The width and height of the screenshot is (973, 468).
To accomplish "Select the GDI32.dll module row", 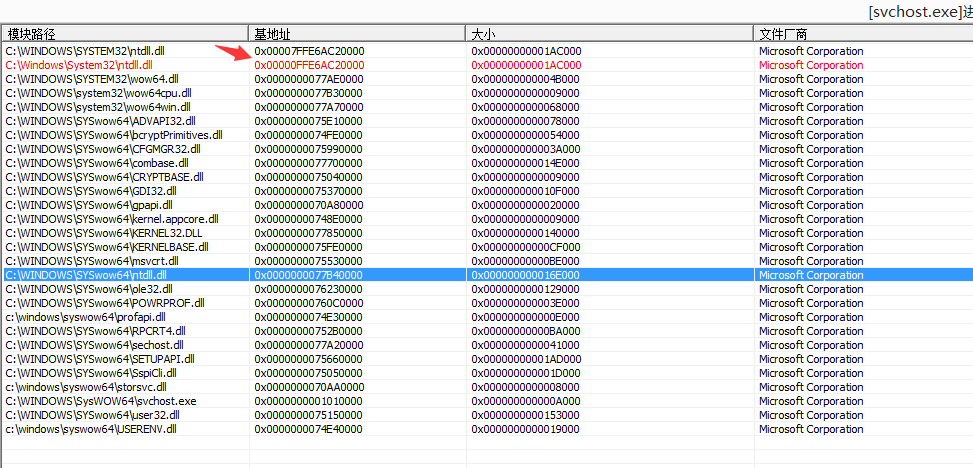I will pyautogui.click(x=488, y=191).
